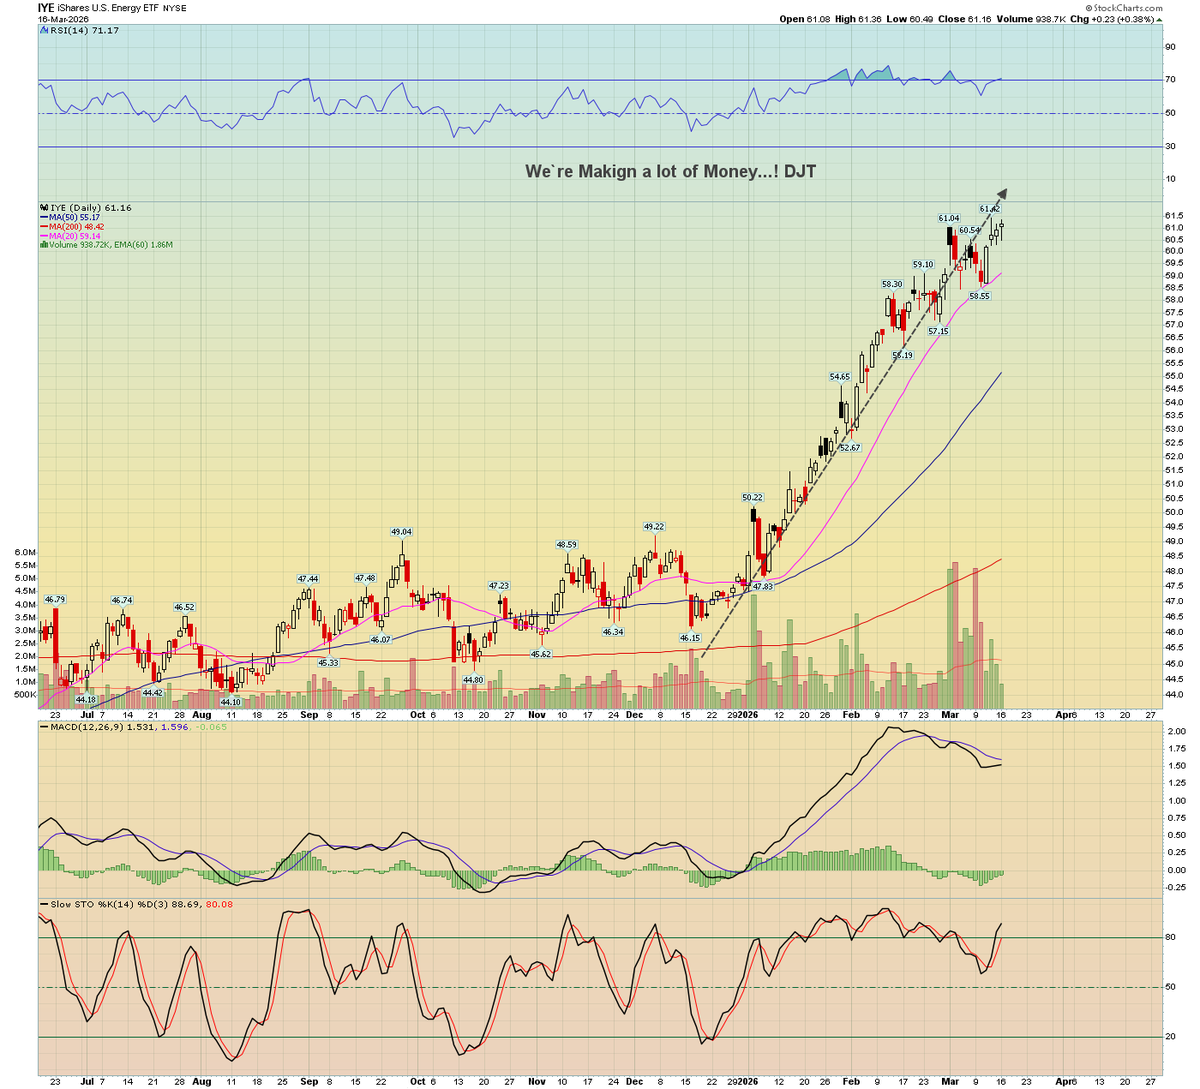
Task: Click the 52.67 price label
Action: click(849, 448)
